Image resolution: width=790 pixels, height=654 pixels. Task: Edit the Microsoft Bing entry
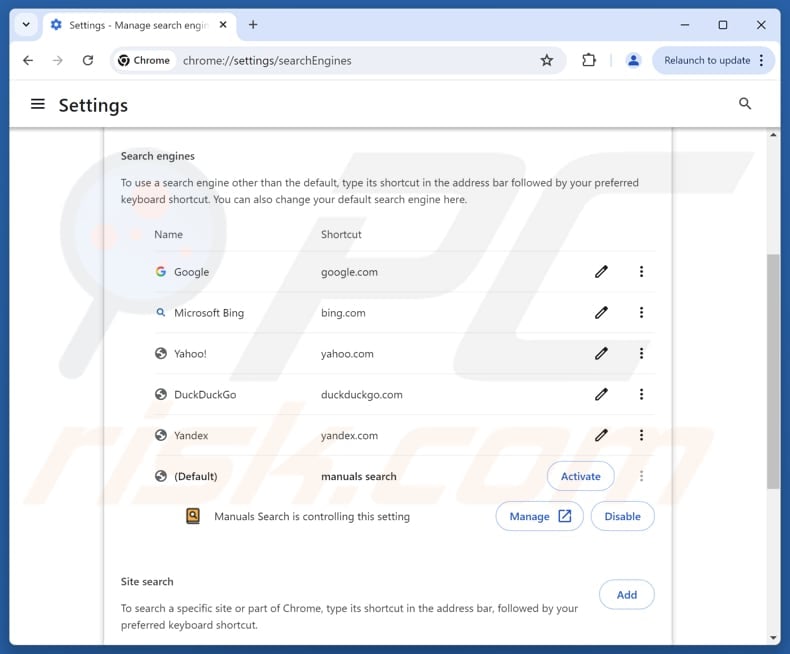[601, 312]
